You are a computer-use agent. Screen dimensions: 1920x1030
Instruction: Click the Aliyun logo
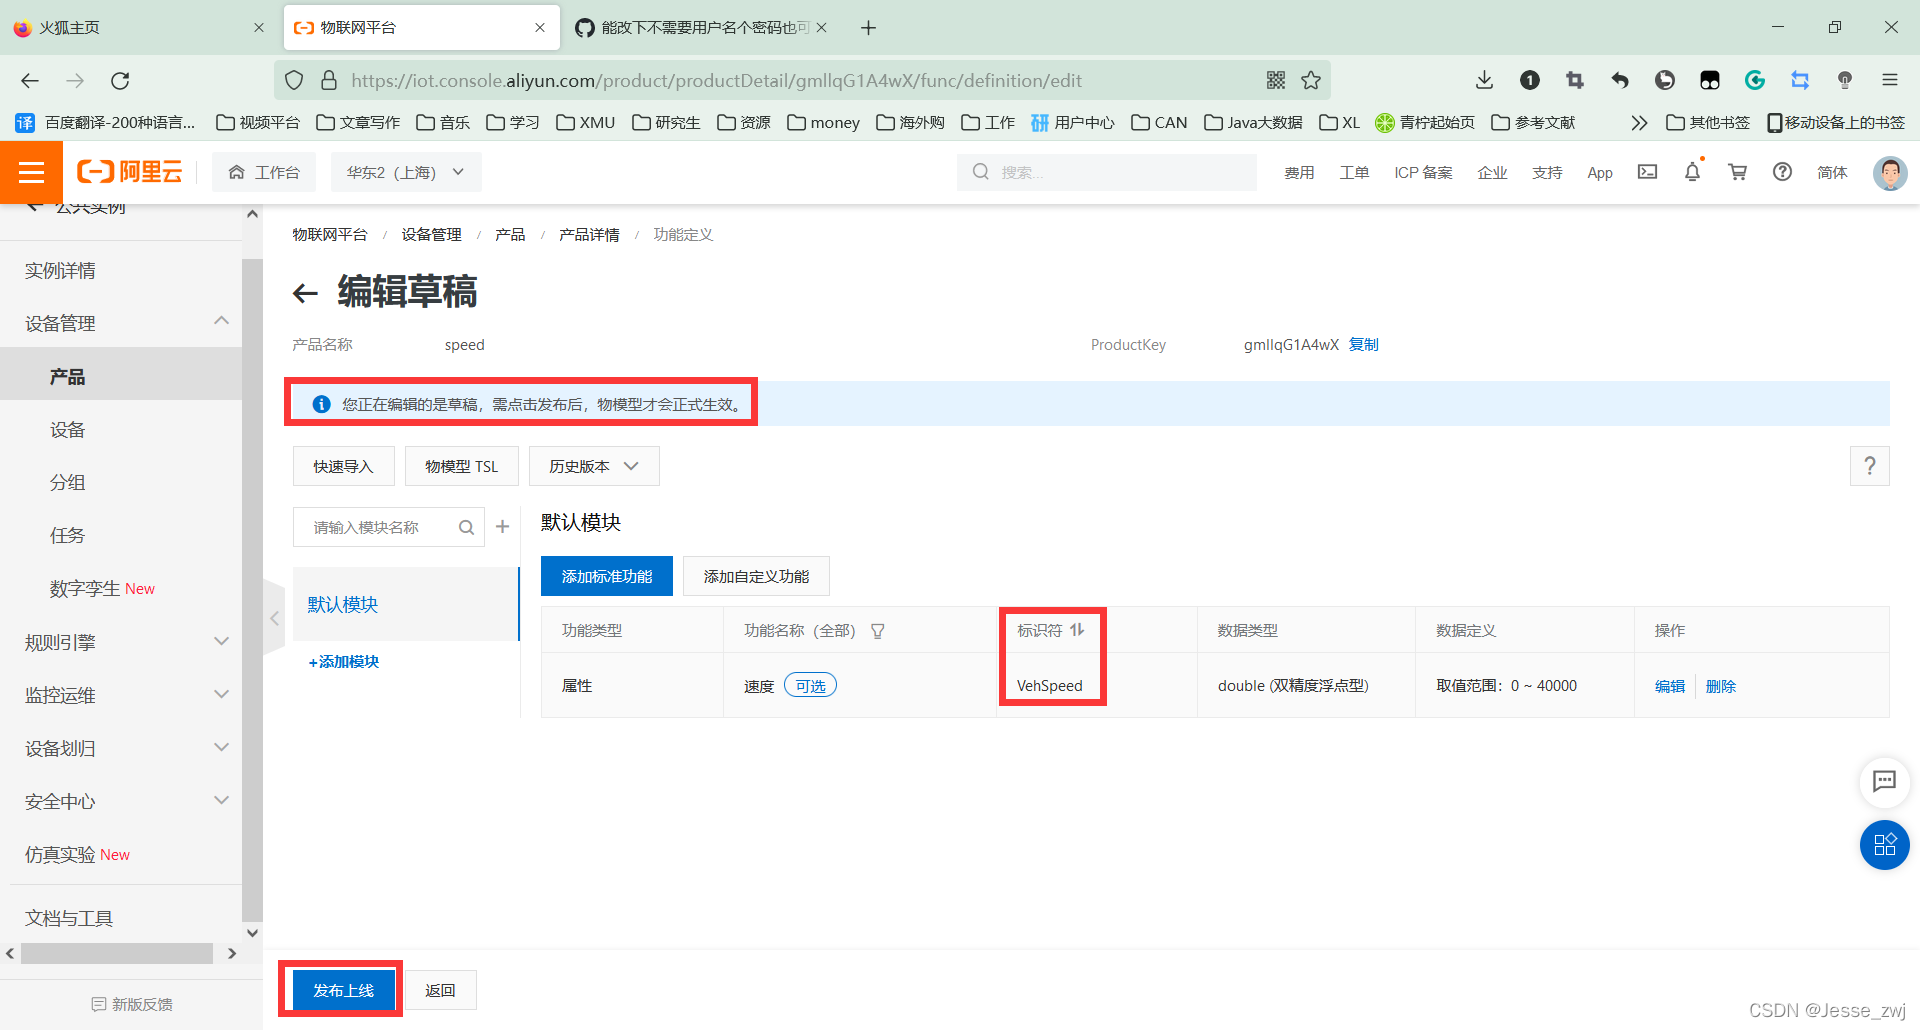pyautogui.click(x=129, y=171)
